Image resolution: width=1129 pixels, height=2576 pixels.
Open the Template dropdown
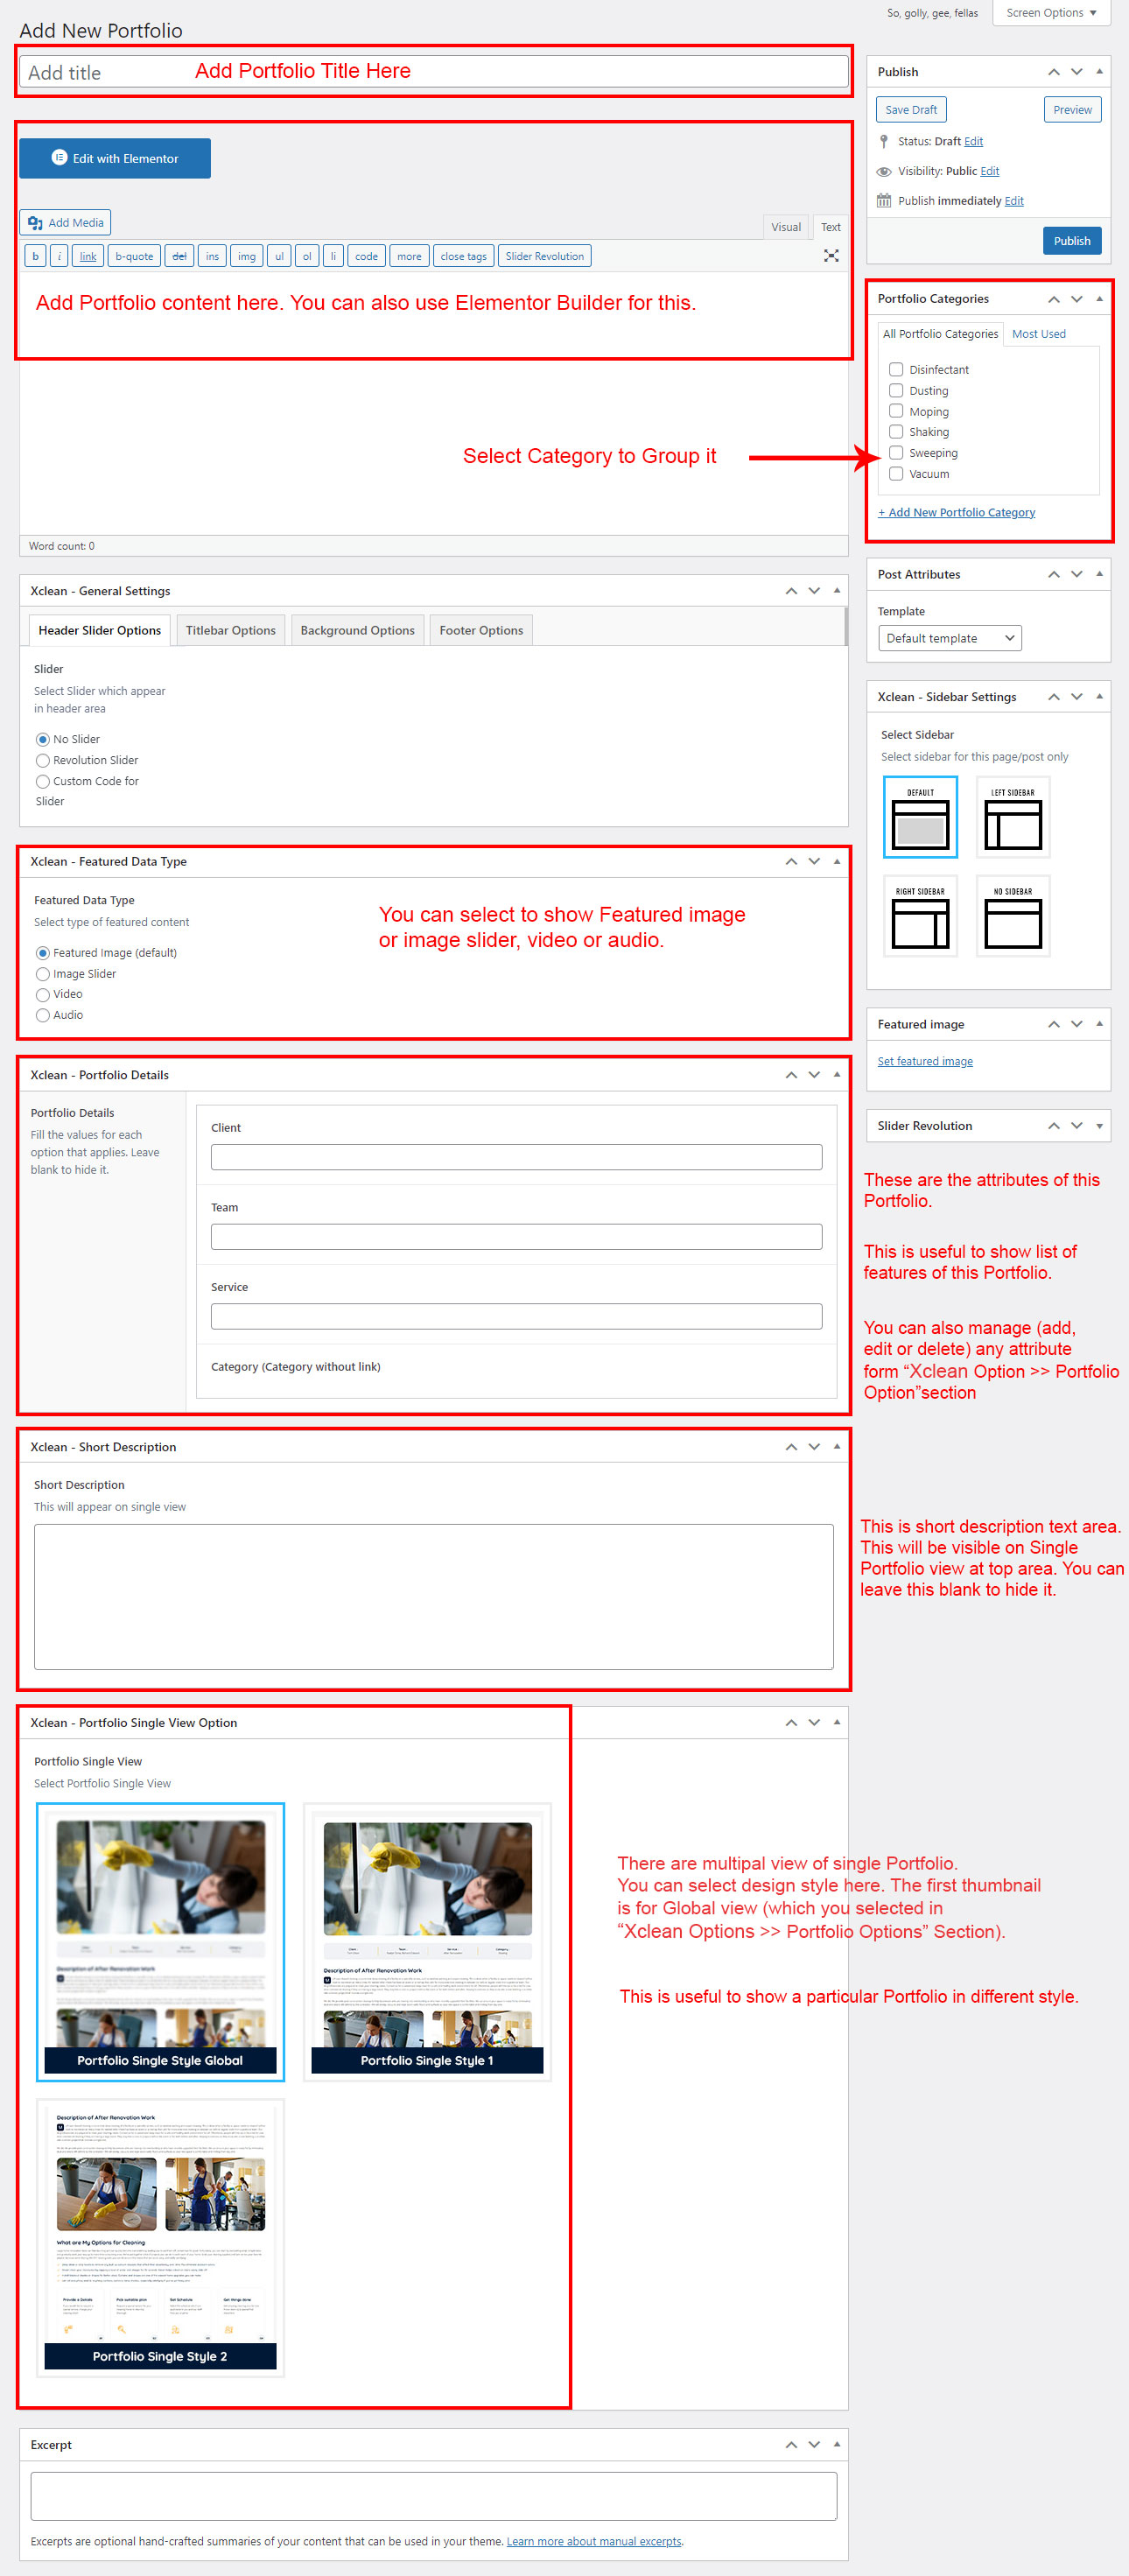pos(948,638)
